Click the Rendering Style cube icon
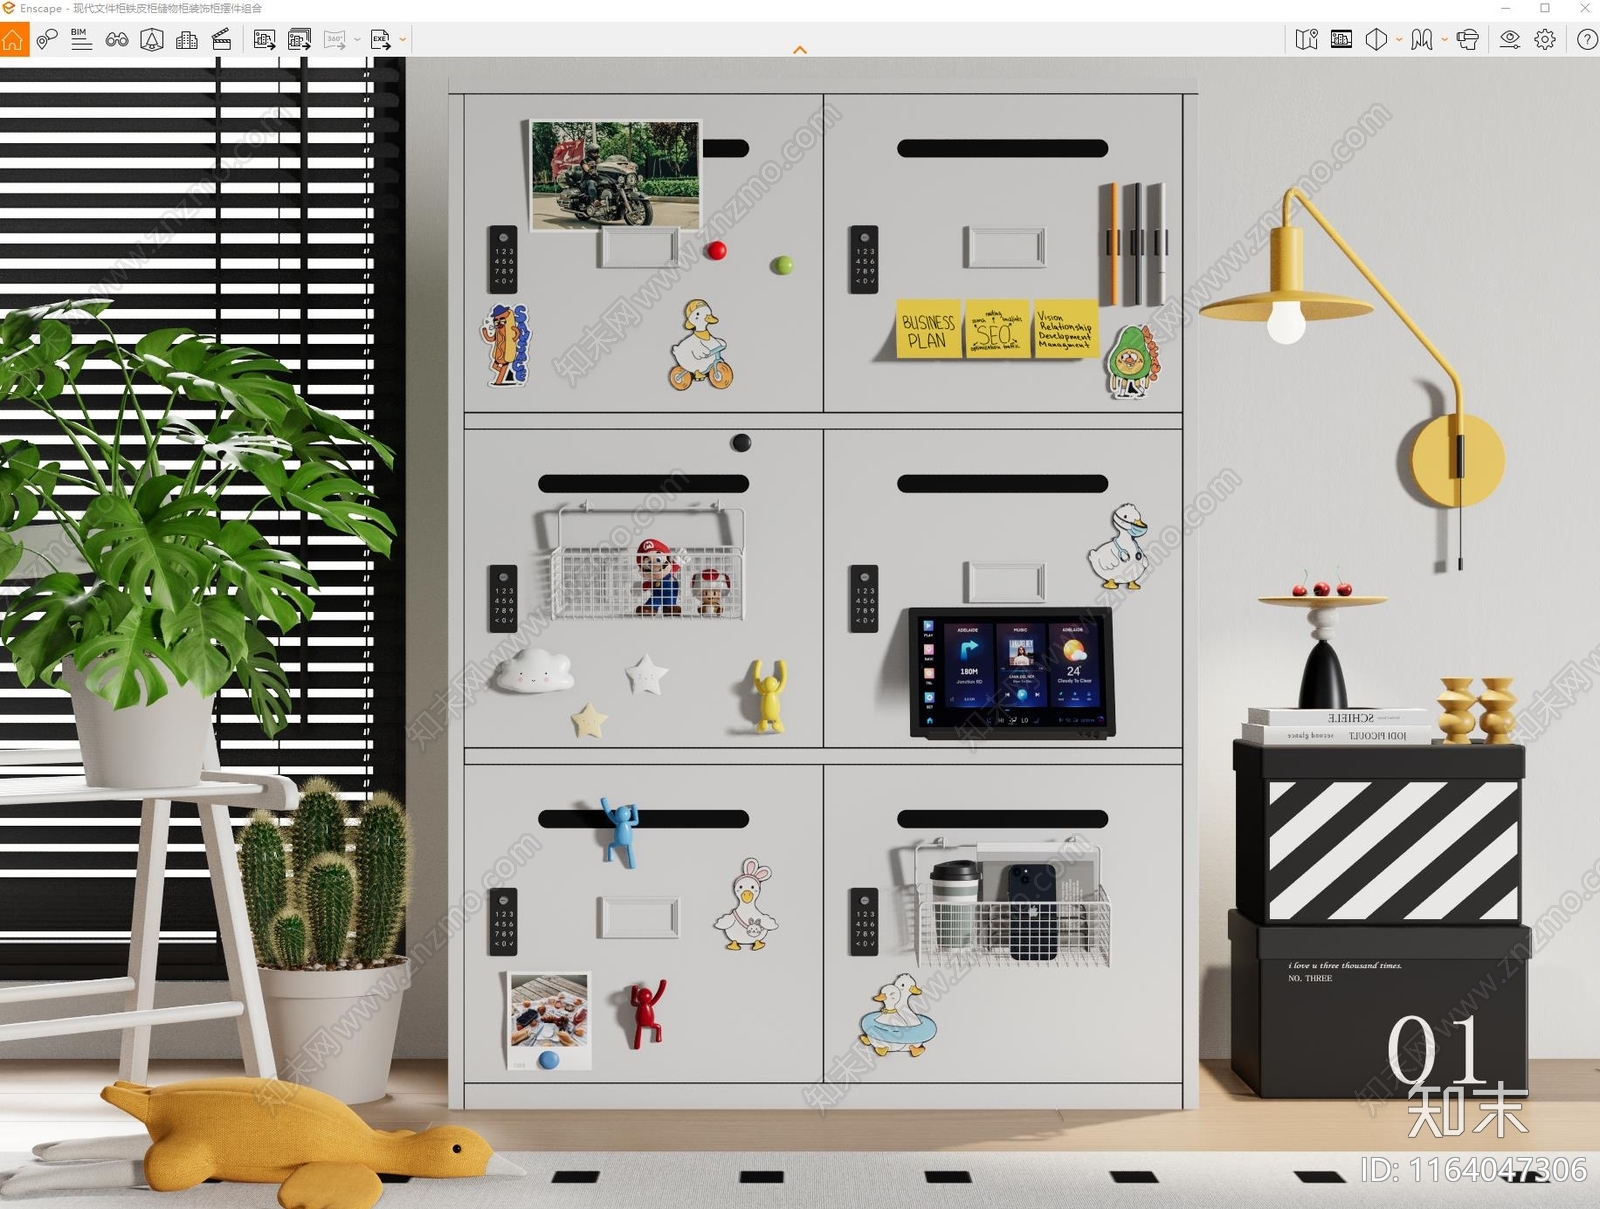 point(1377,40)
